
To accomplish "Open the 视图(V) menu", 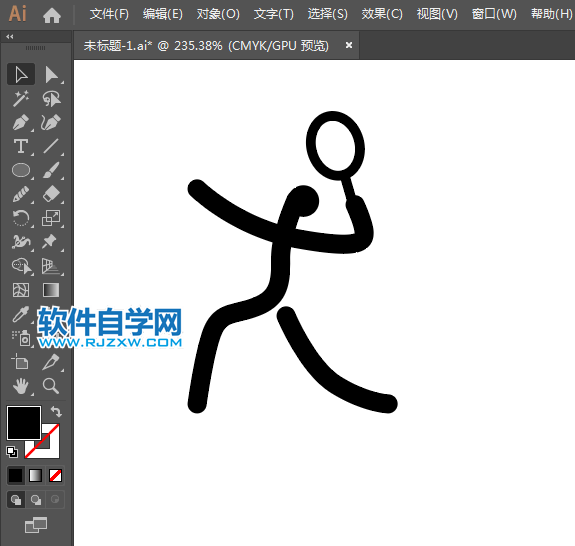I will tap(437, 14).
